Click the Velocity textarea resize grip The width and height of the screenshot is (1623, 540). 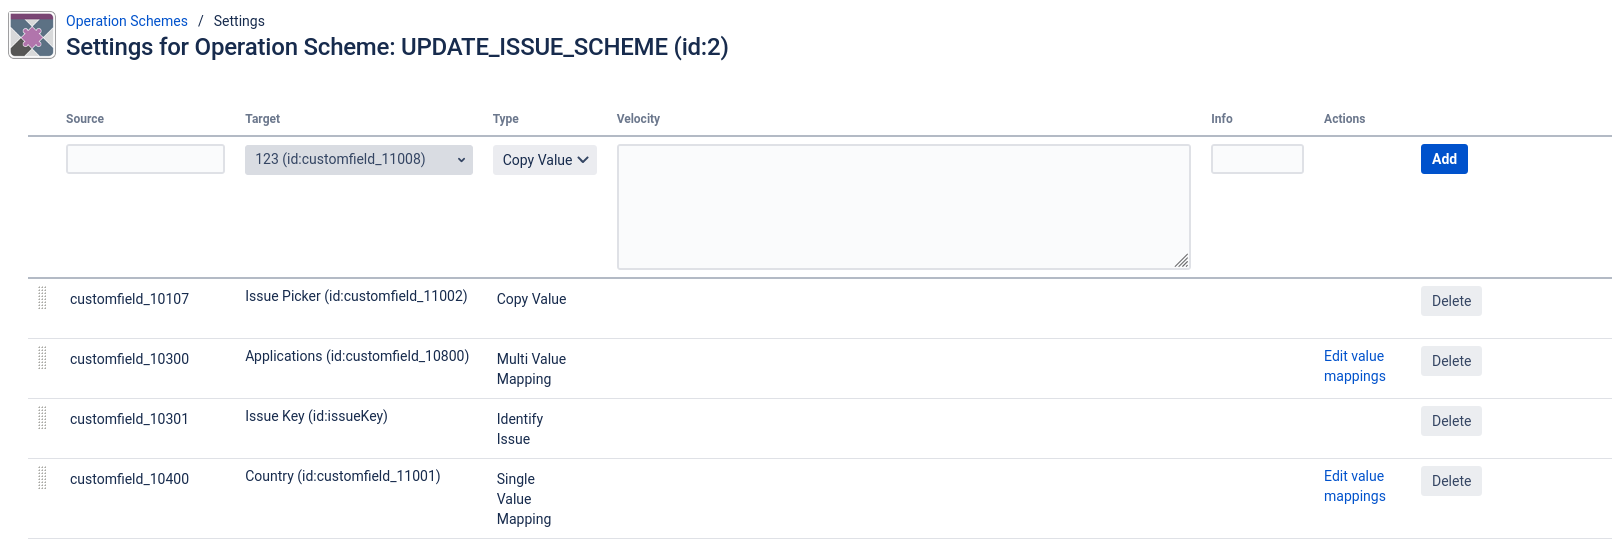(x=1181, y=260)
